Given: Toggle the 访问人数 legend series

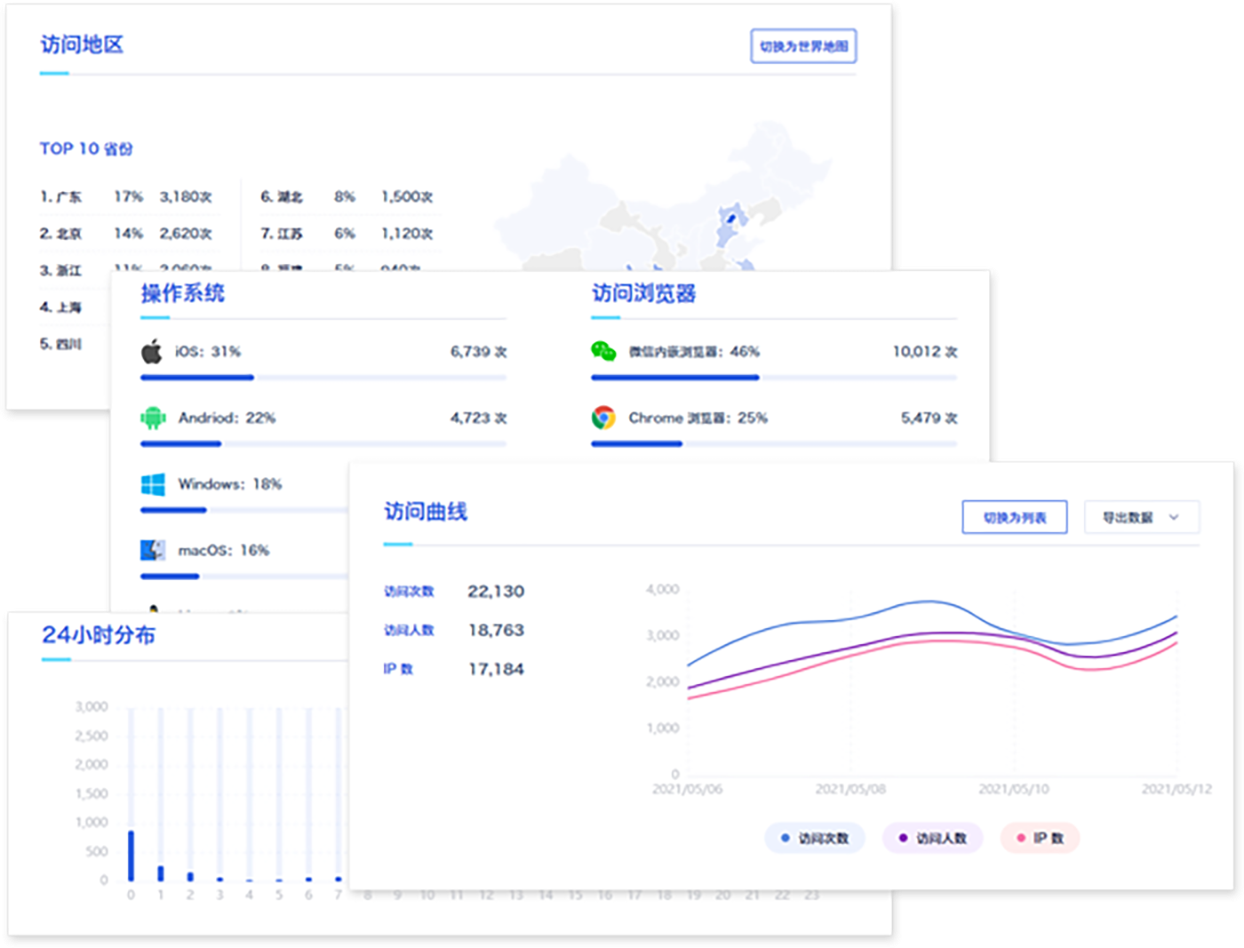Looking at the screenshot, I should 932,838.
